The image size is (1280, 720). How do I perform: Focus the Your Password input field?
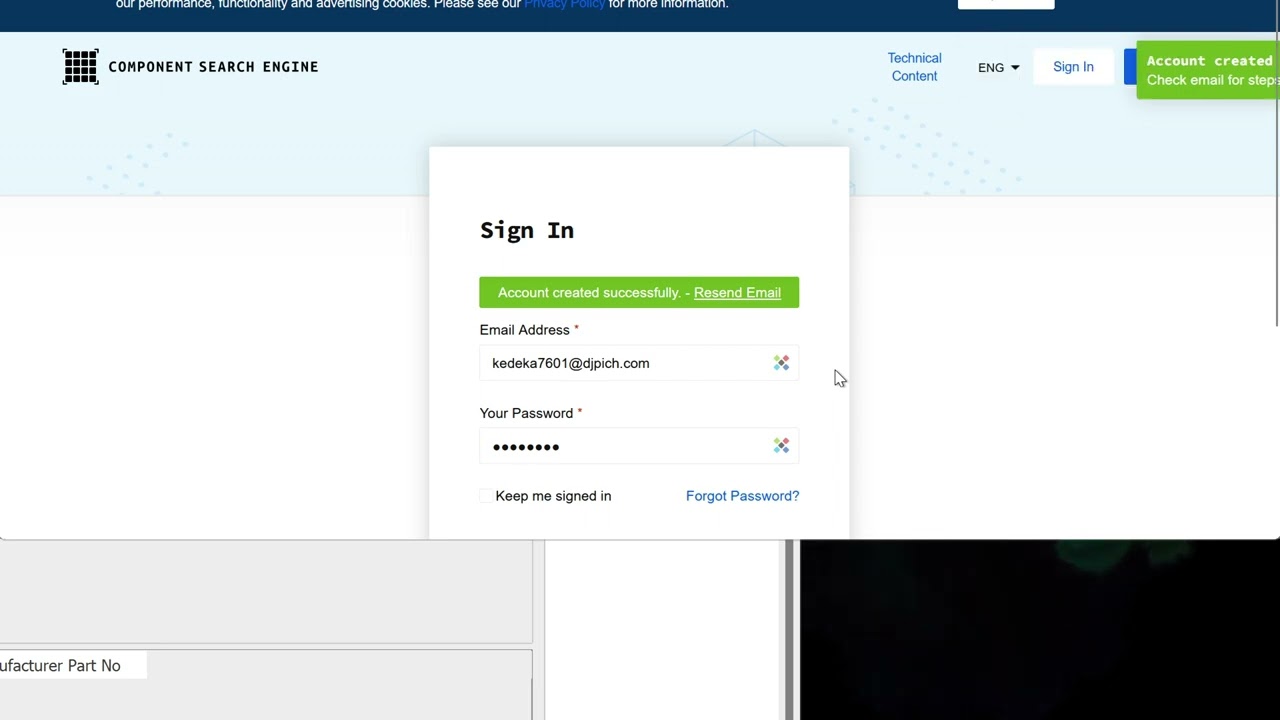639,446
